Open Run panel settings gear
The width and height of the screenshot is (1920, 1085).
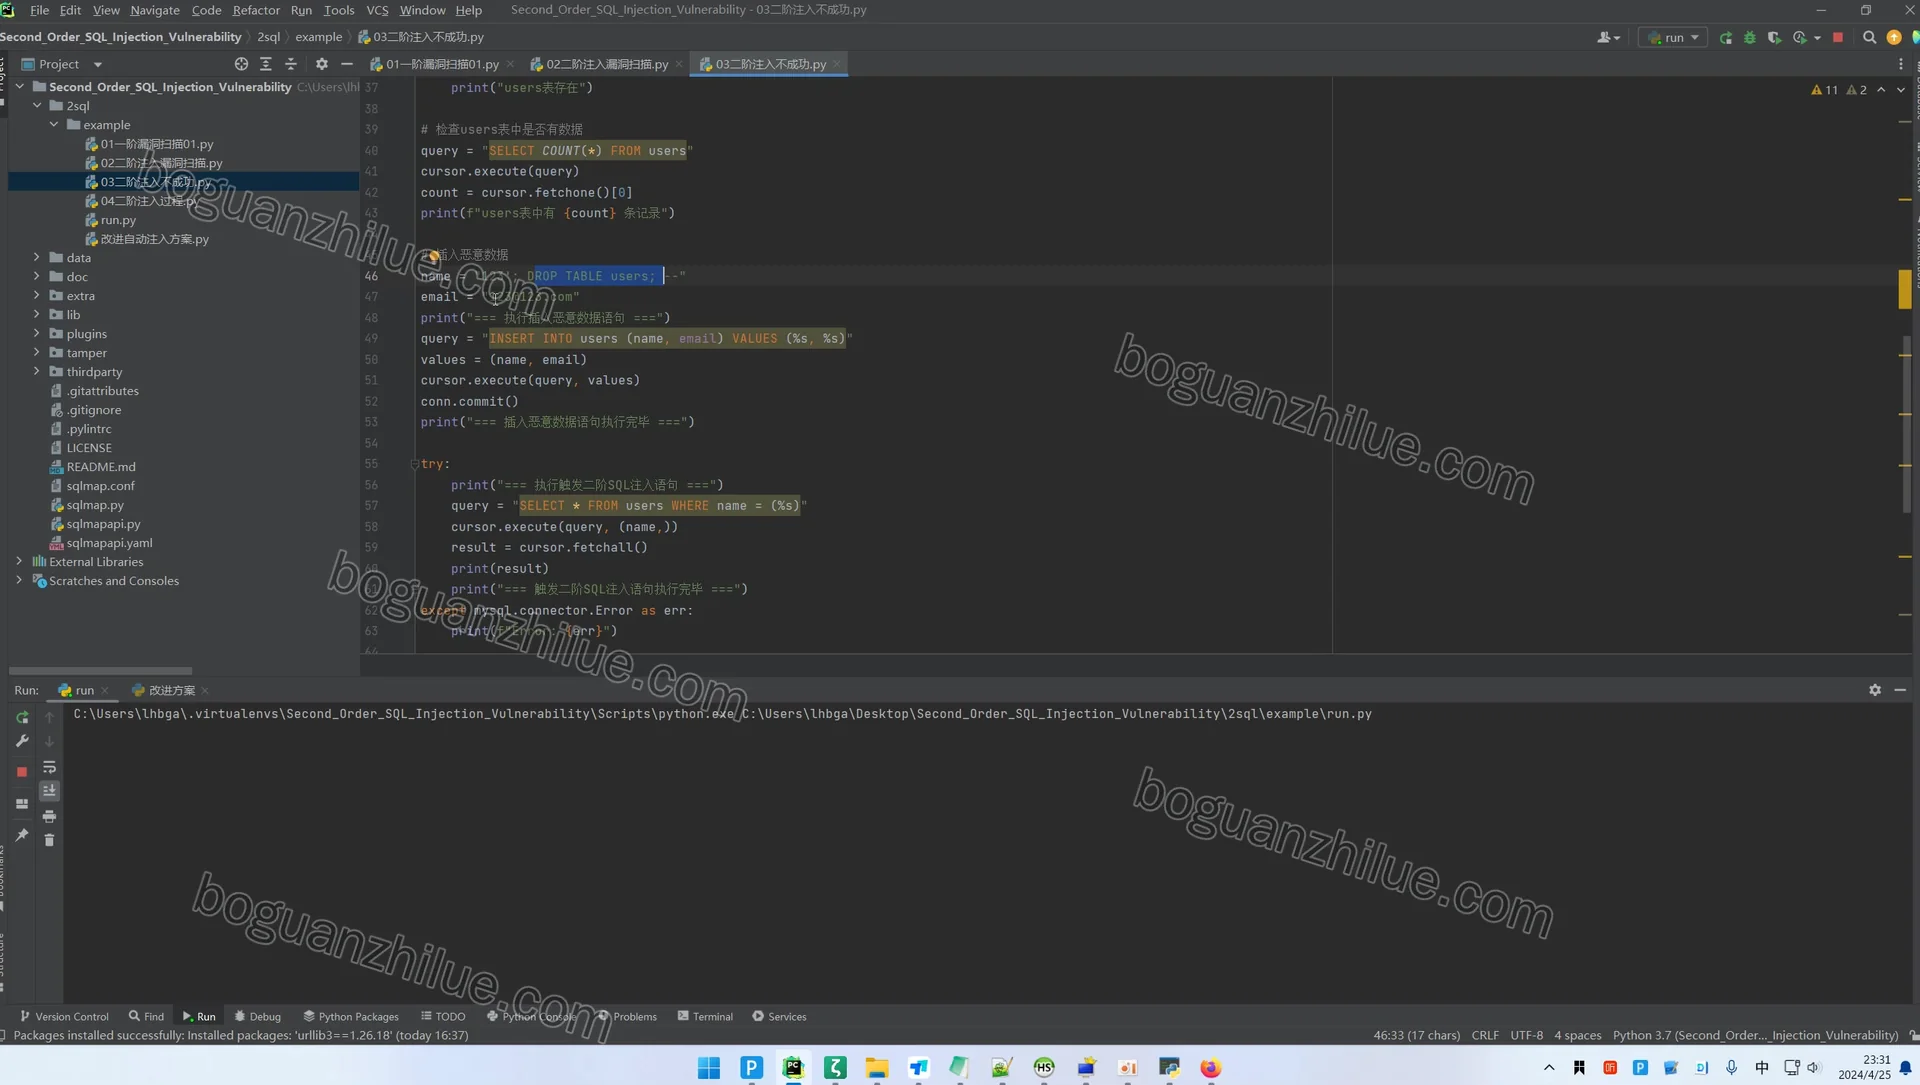(1875, 690)
